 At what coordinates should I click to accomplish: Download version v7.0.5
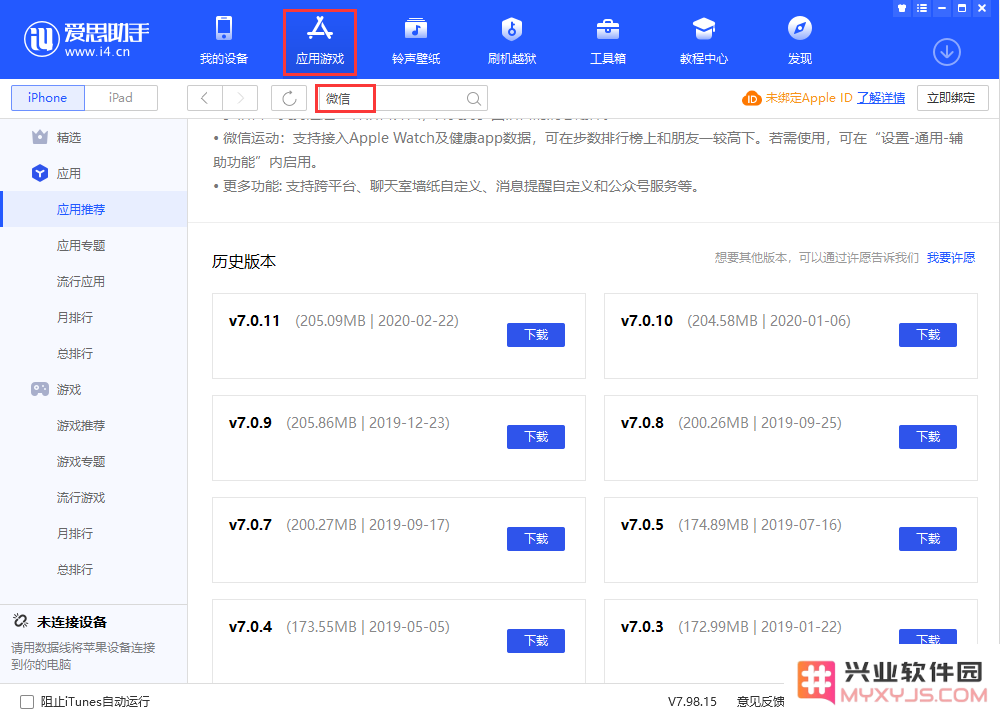click(x=928, y=539)
